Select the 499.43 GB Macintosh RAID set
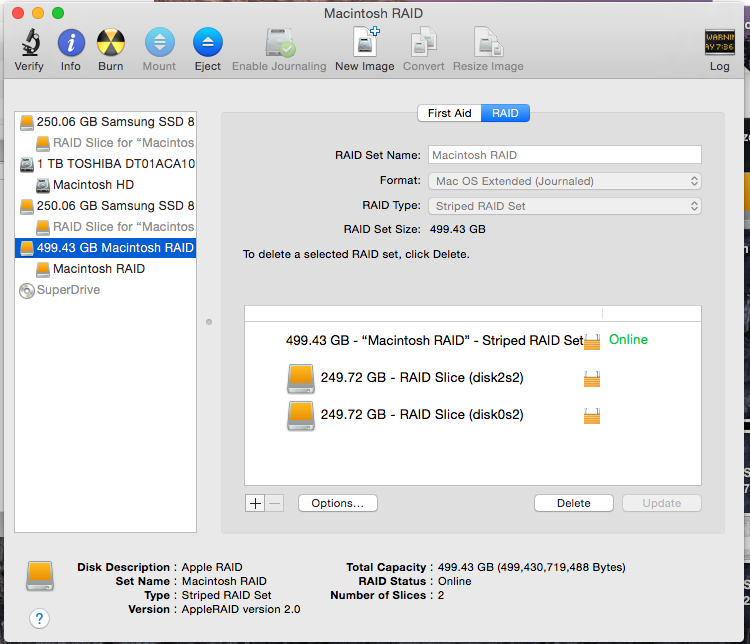 pyautogui.click(x=106, y=248)
